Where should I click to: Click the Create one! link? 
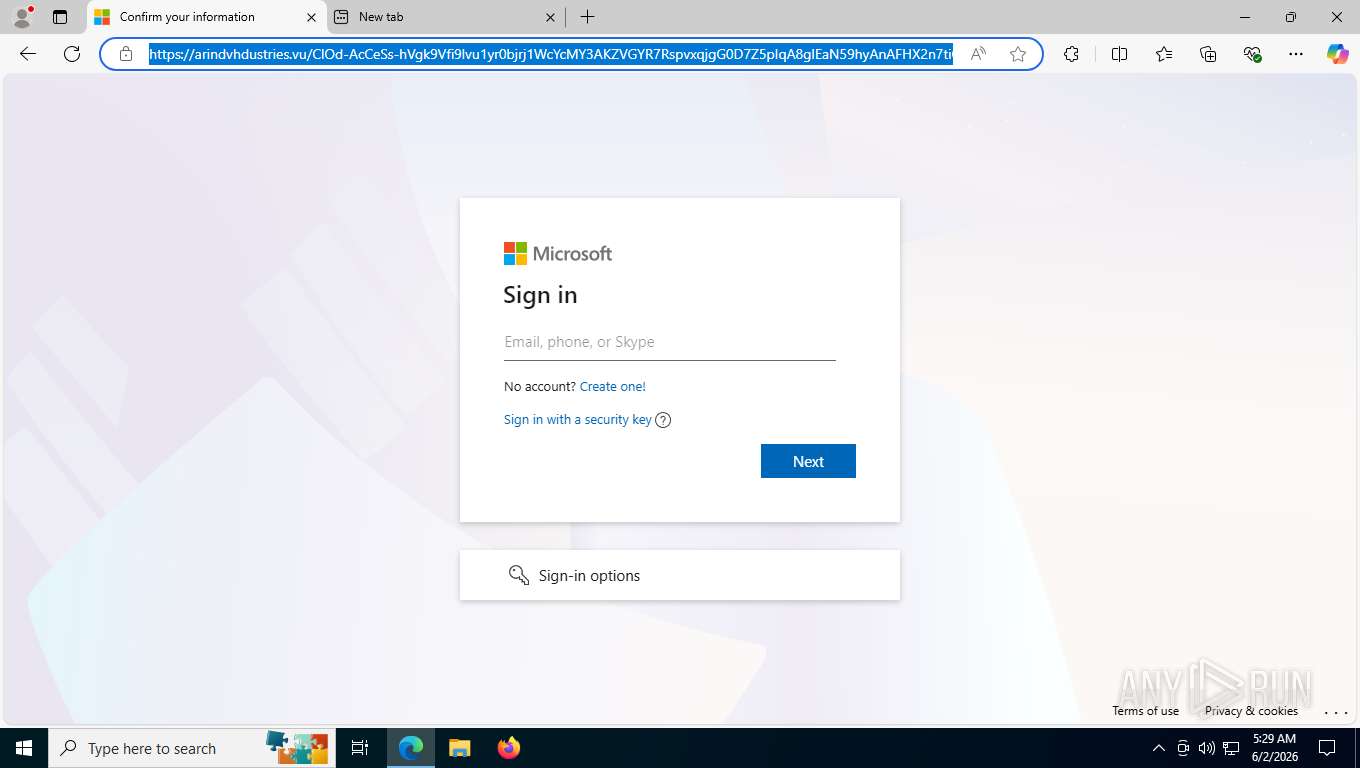(613, 386)
